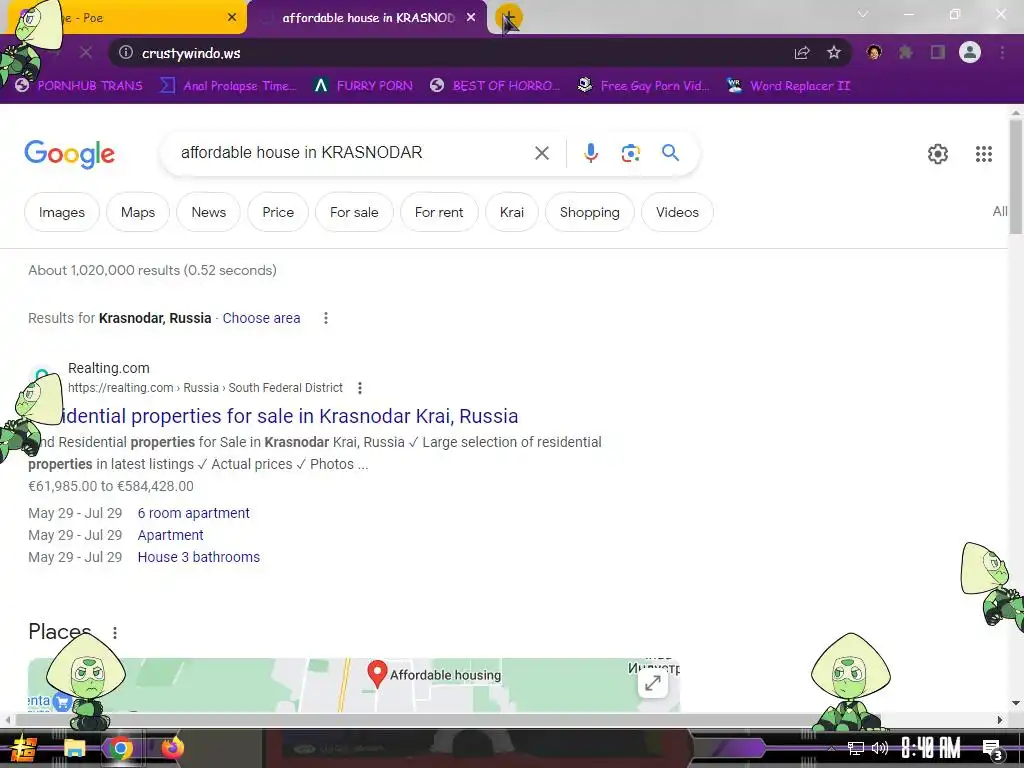The image size is (1024, 768).
Task: Bookmark this page with star icon
Action: (834, 53)
